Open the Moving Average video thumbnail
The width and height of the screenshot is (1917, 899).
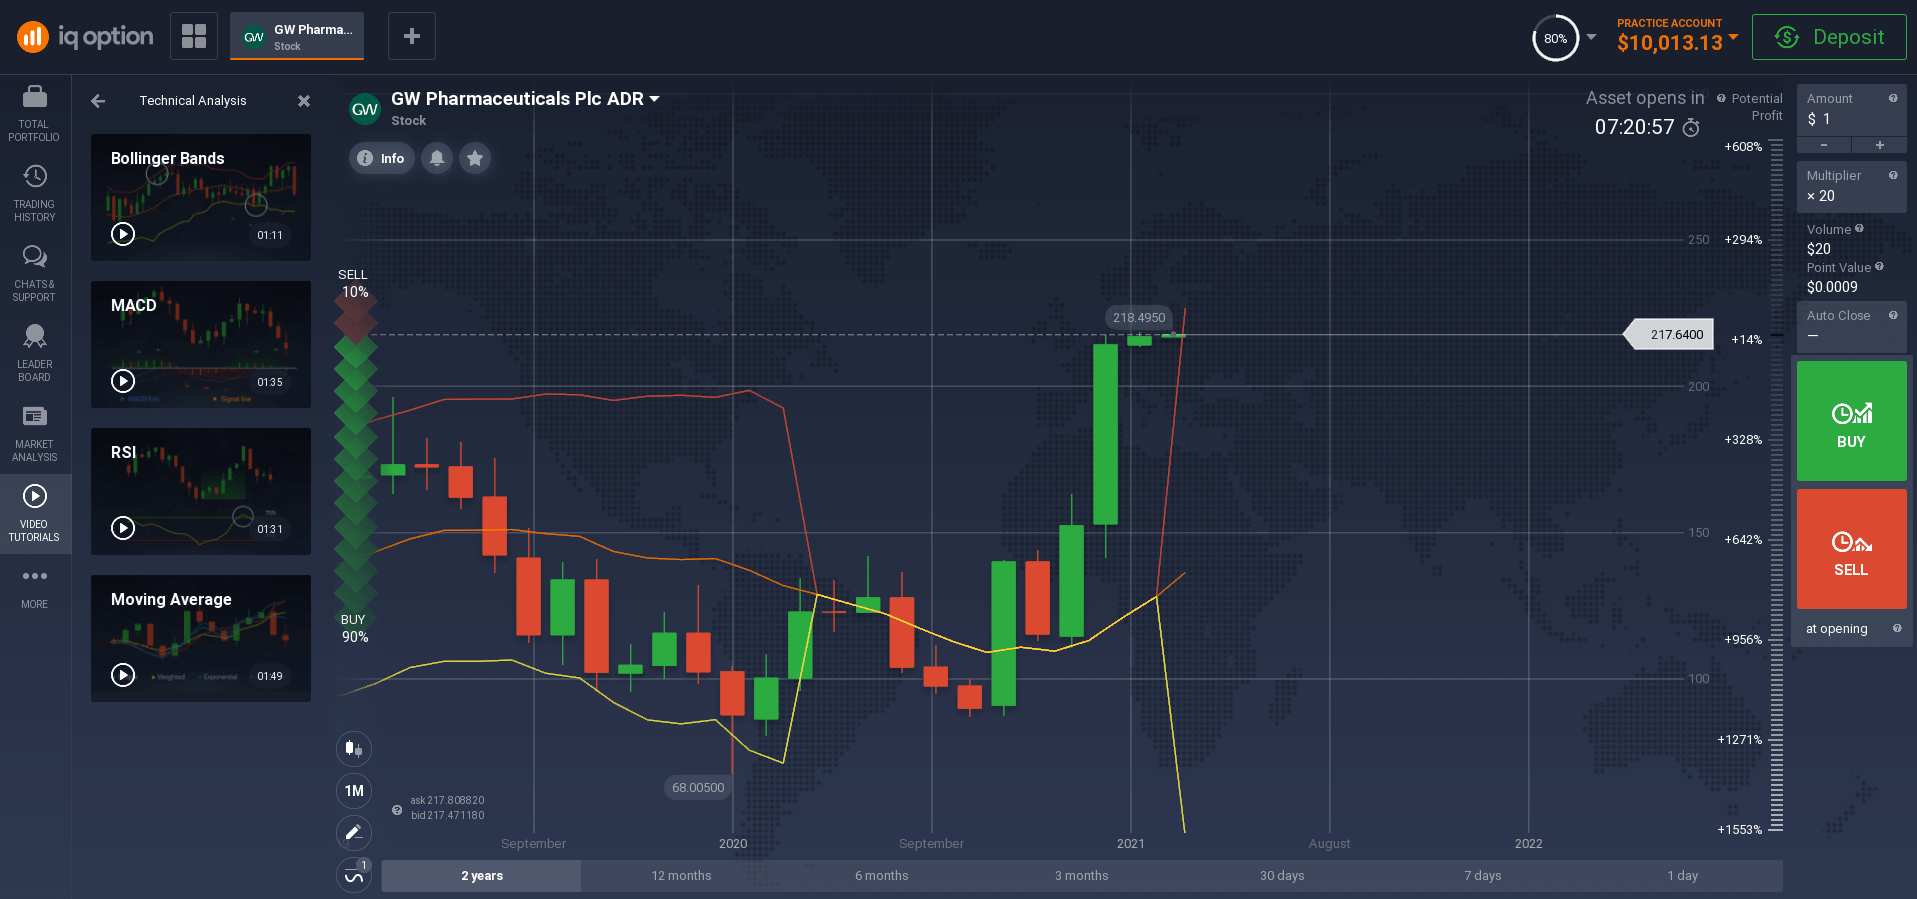click(x=201, y=638)
